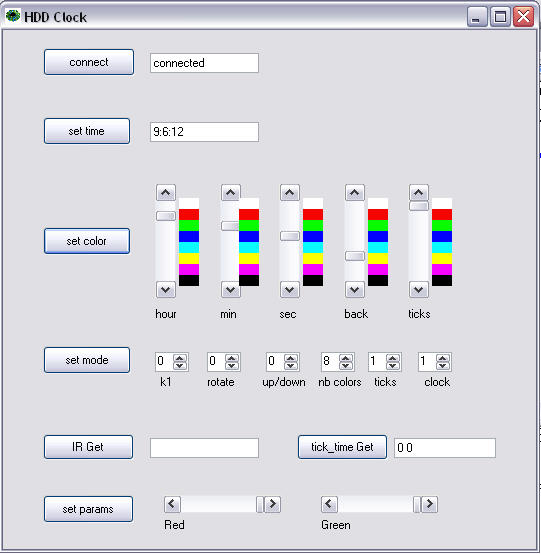Click the time input field showing 9:6:12
Viewport: 541px width, 554px height.
point(204,132)
